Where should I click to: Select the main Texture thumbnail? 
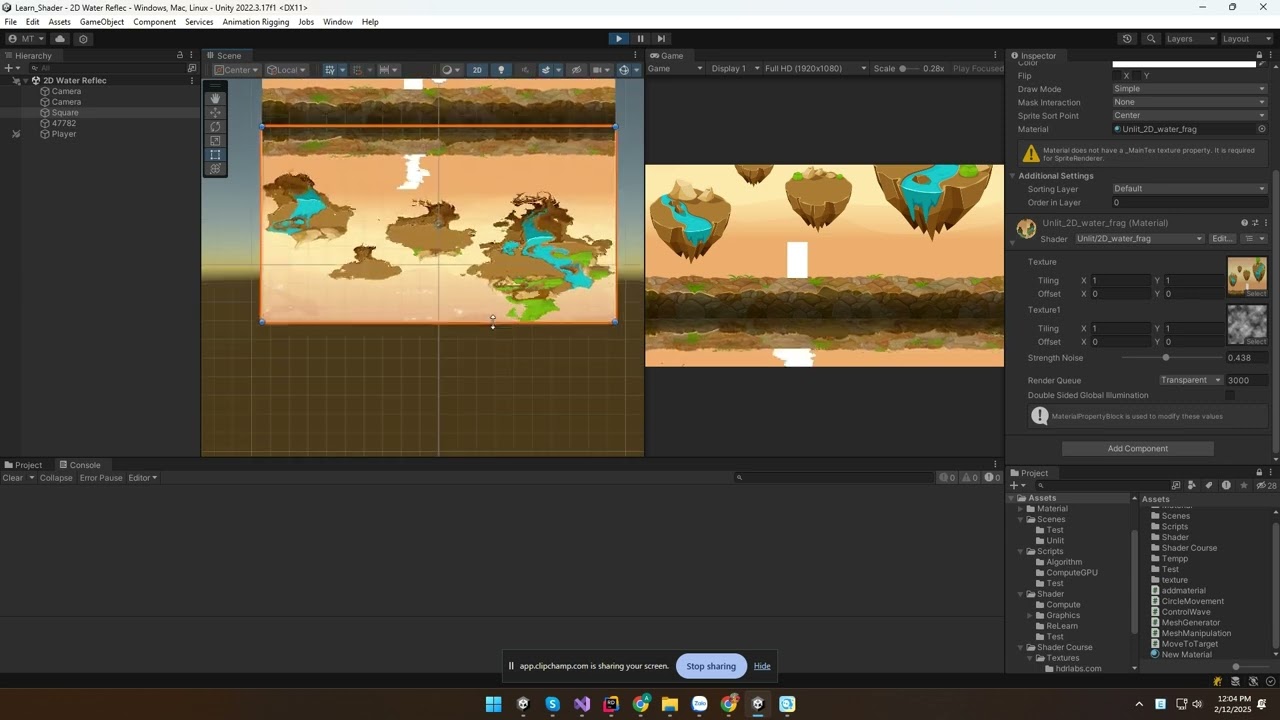click(x=1246, y=277)
